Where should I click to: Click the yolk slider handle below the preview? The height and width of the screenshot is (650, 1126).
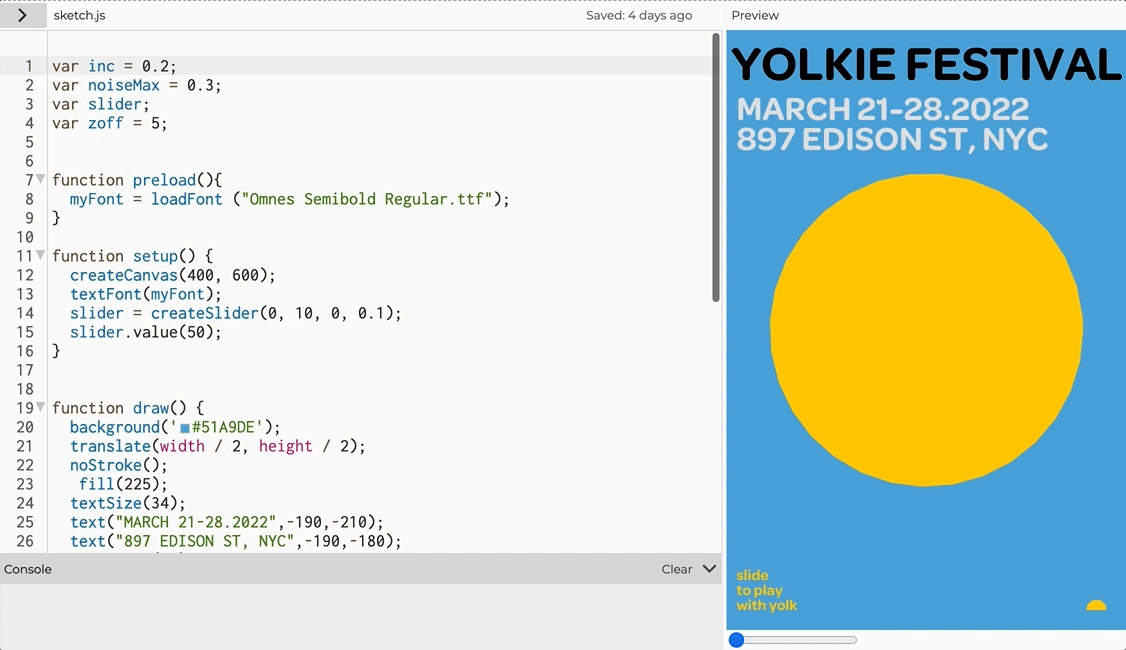[736, 639]
